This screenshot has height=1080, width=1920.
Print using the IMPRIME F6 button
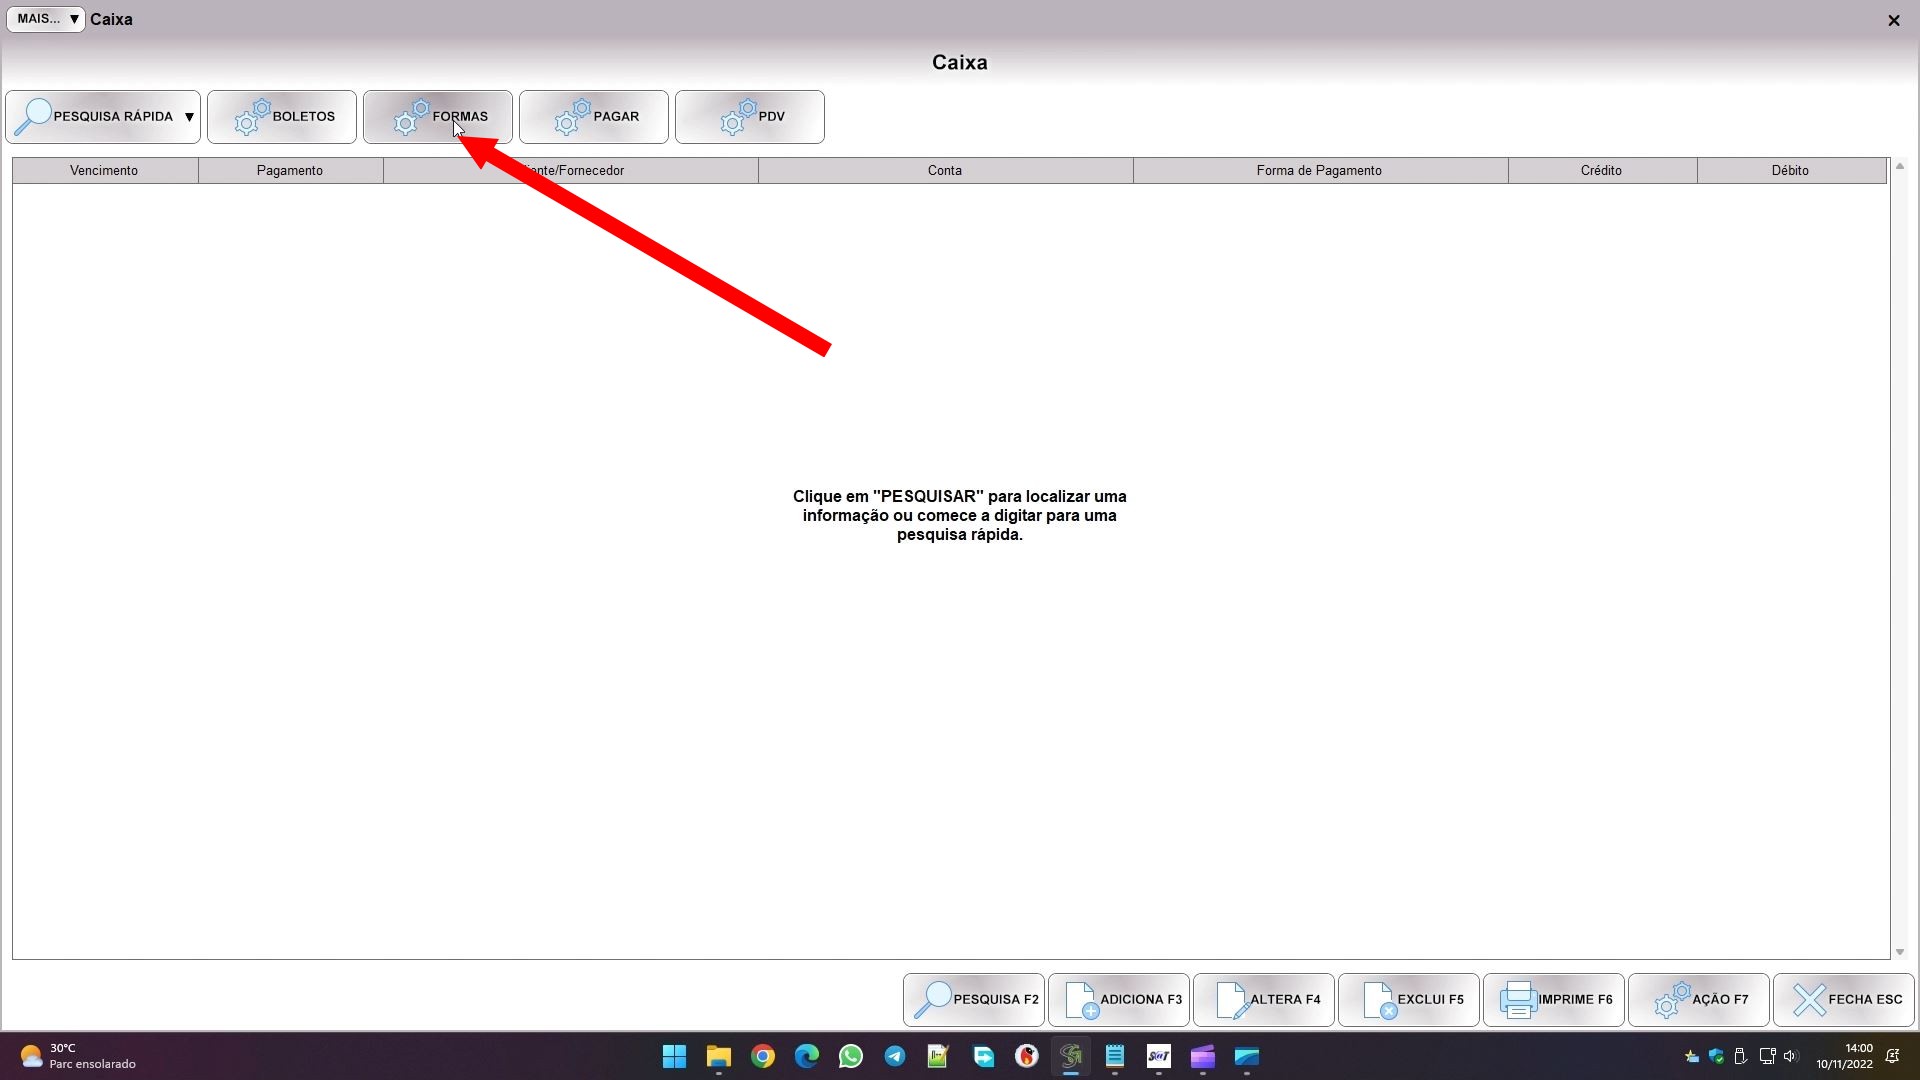tap(1554, 999)
